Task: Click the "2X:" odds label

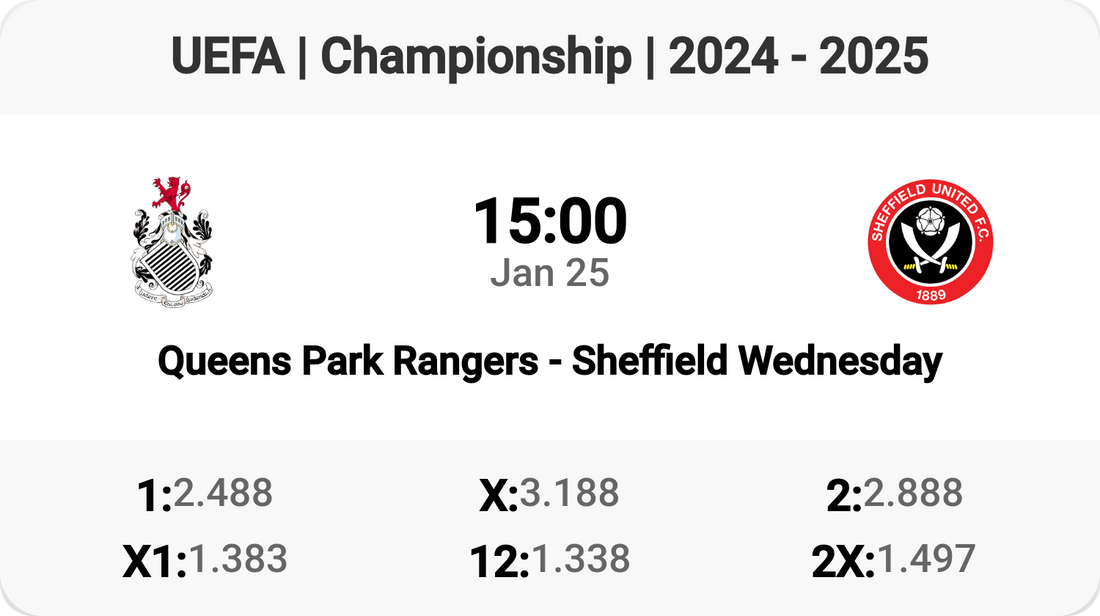Action: point(843,563)
